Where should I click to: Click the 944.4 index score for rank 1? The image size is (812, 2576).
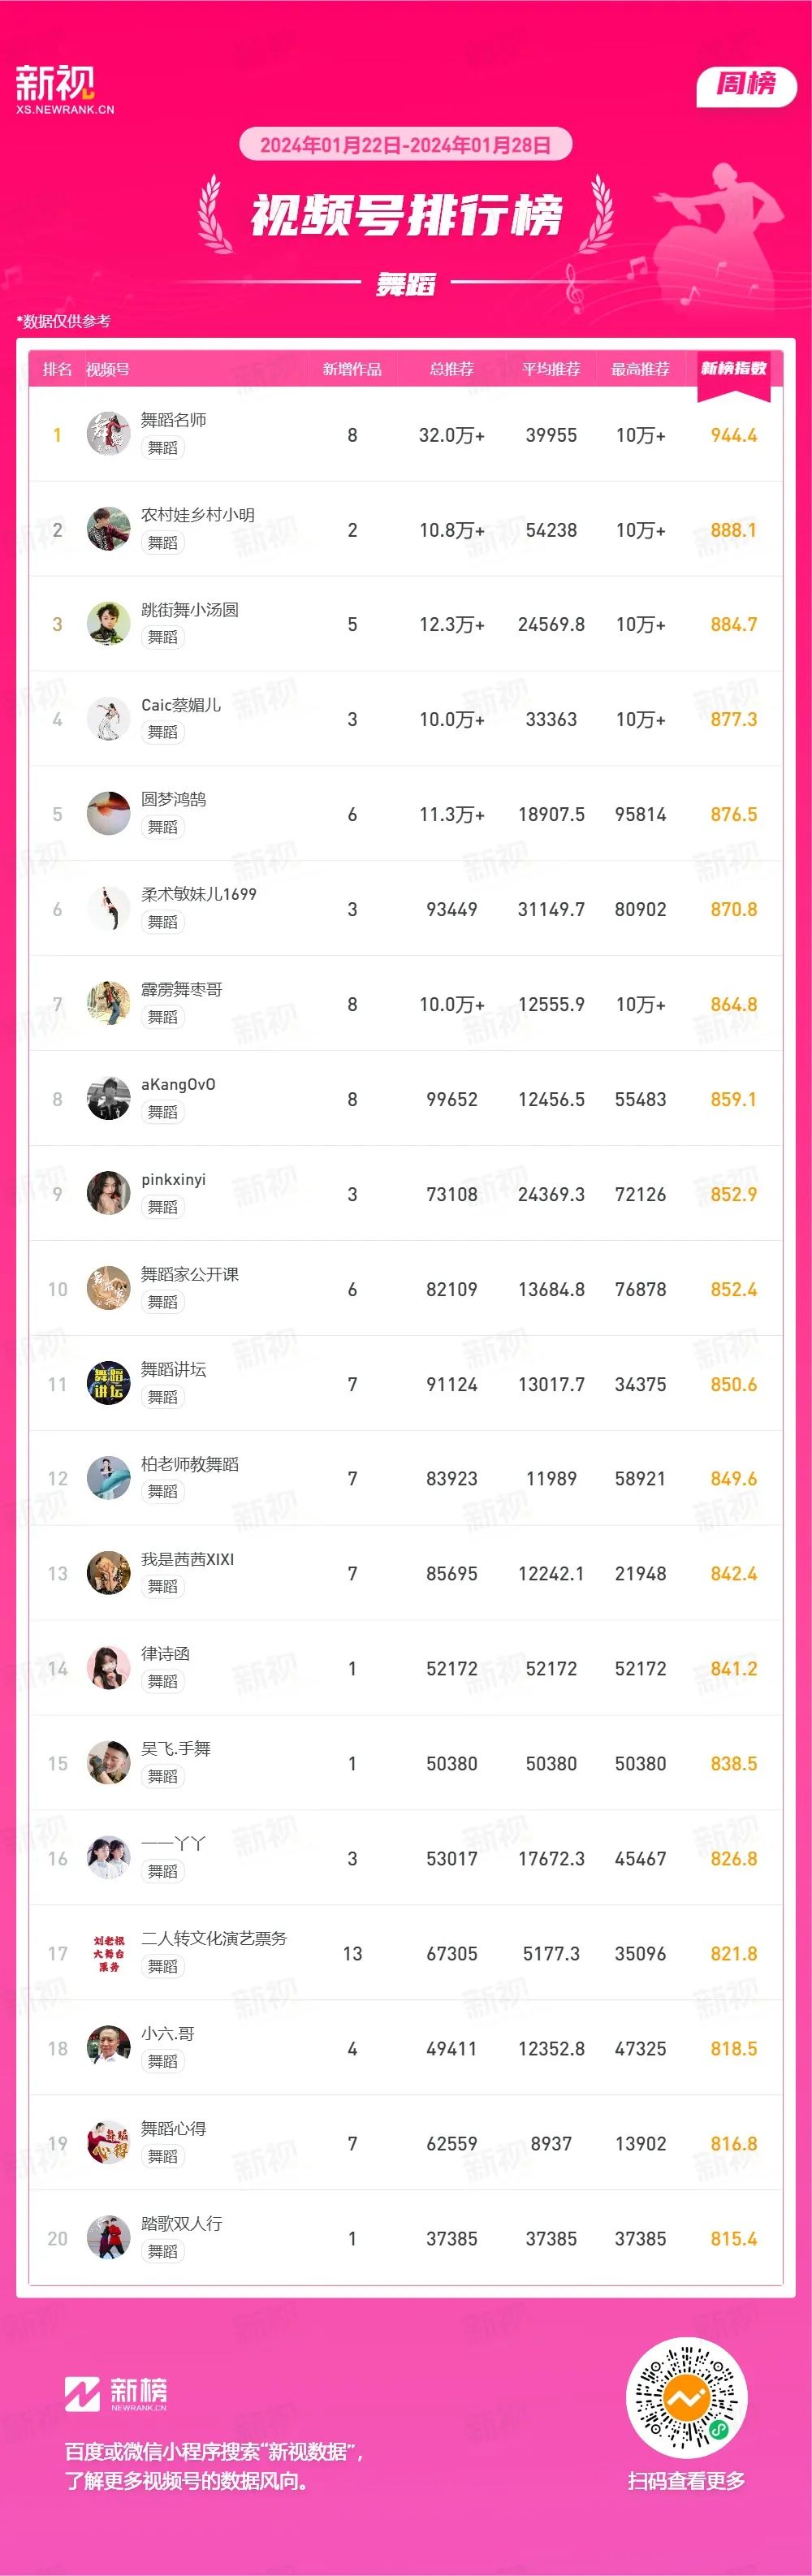click(733, 435)
